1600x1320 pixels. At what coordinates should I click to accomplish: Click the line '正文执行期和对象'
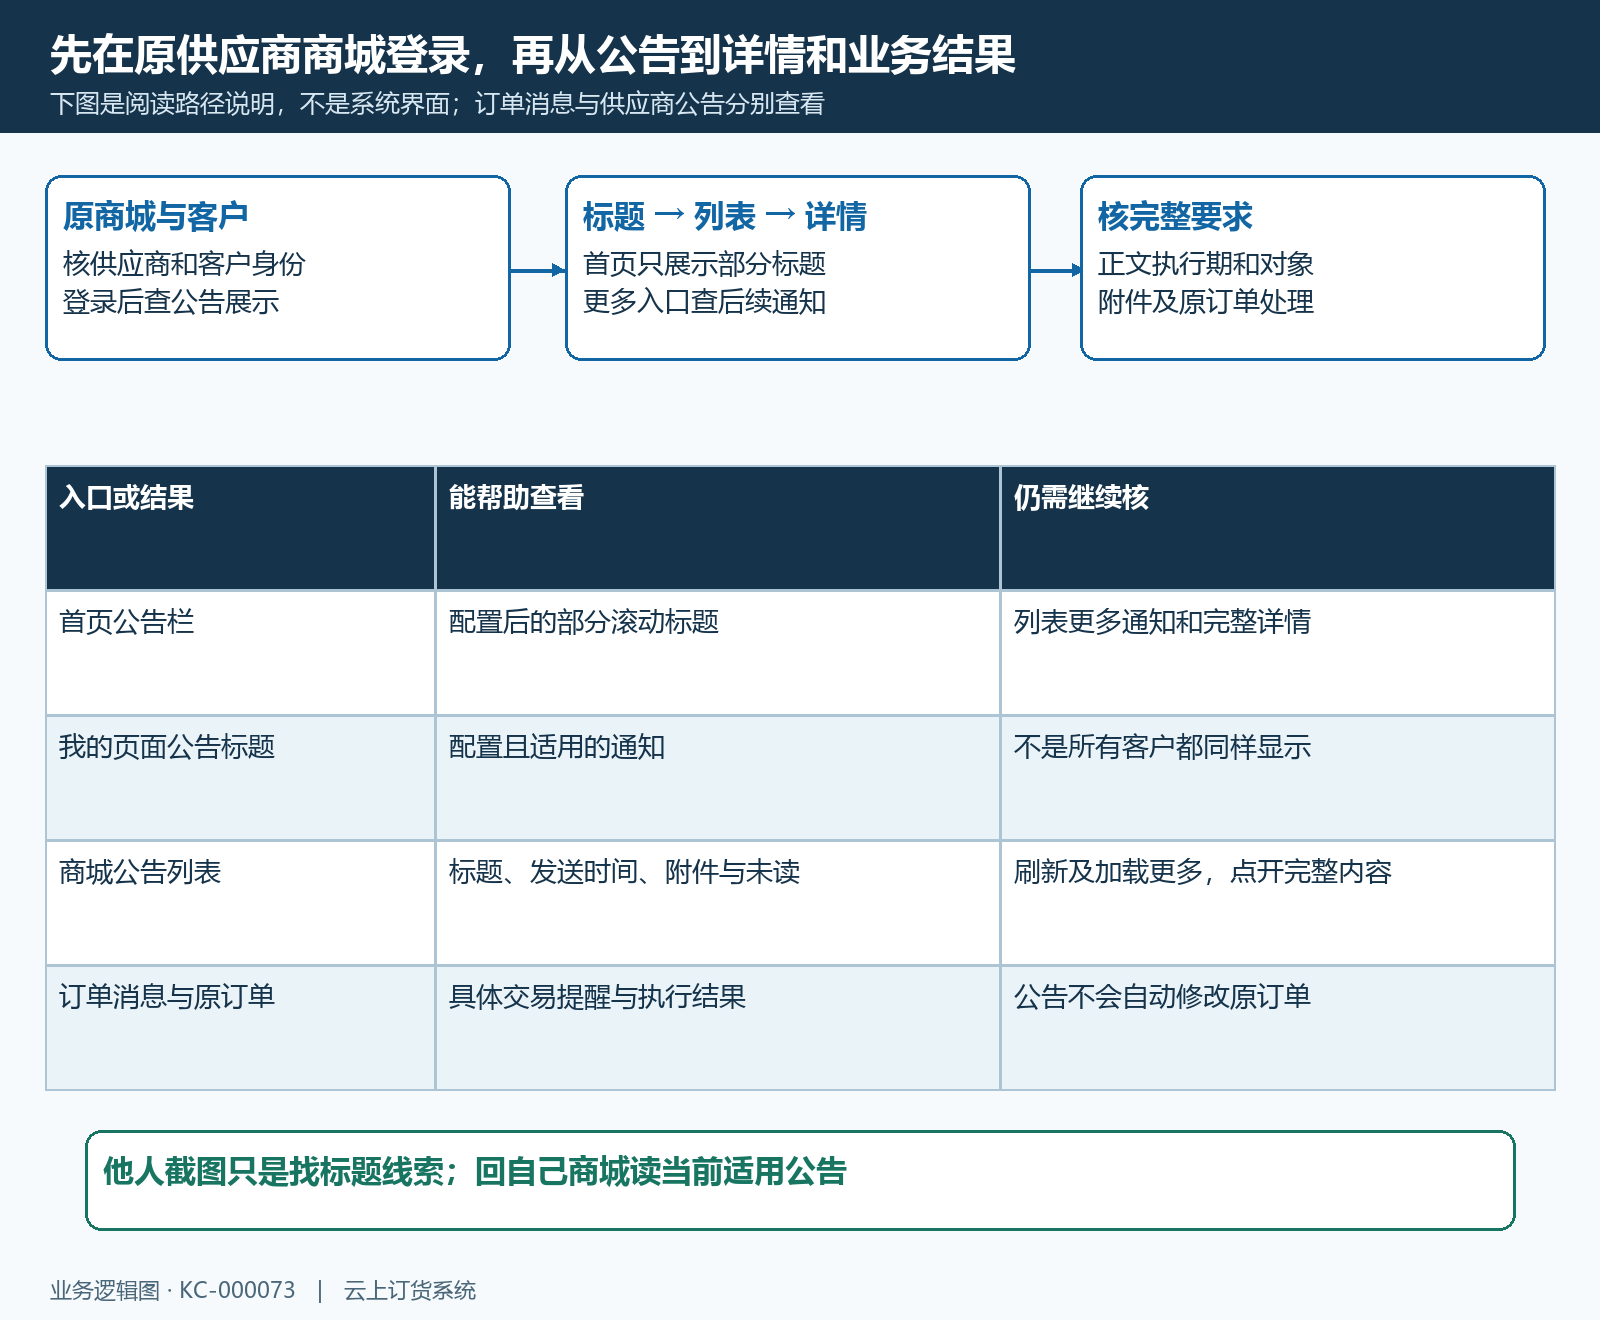click(1206, 264)
